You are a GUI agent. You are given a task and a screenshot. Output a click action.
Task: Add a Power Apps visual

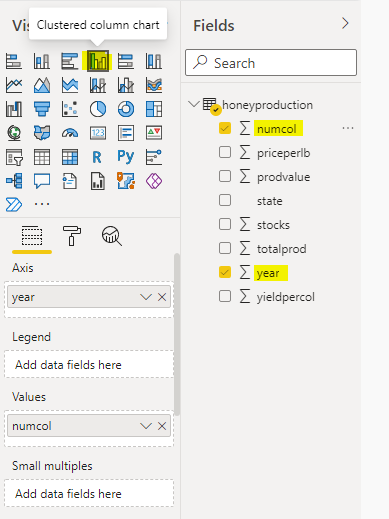point(154,181)
